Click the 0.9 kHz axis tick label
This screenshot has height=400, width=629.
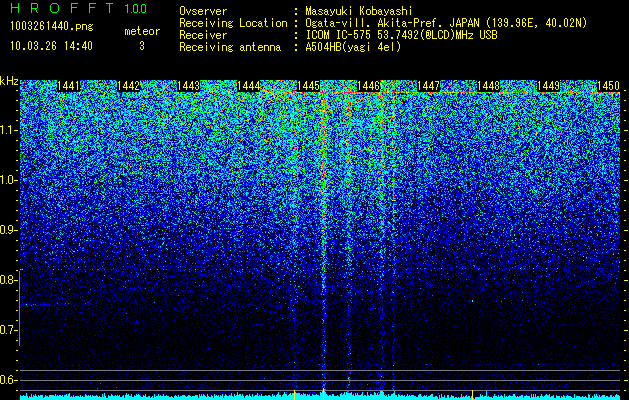(8, 230)
